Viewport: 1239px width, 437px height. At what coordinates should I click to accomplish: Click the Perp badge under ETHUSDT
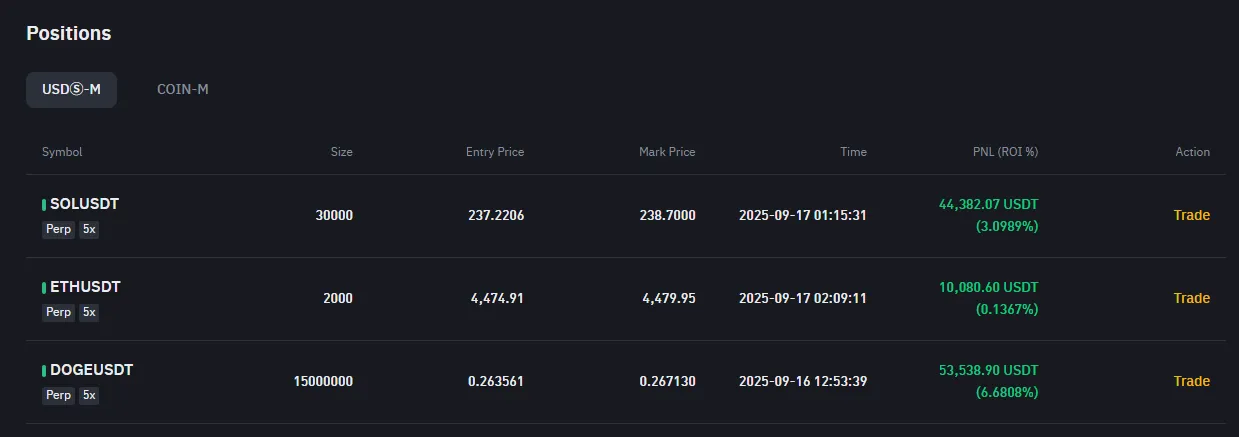[x=59, y=312]
